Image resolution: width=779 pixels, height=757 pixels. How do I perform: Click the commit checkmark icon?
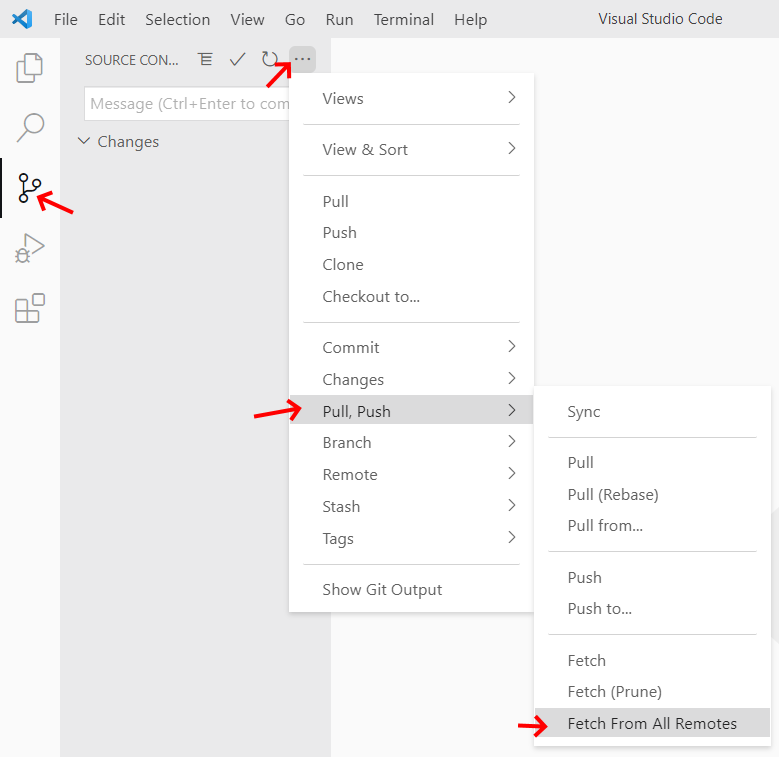pyautogui.click(x=237, y=60)
